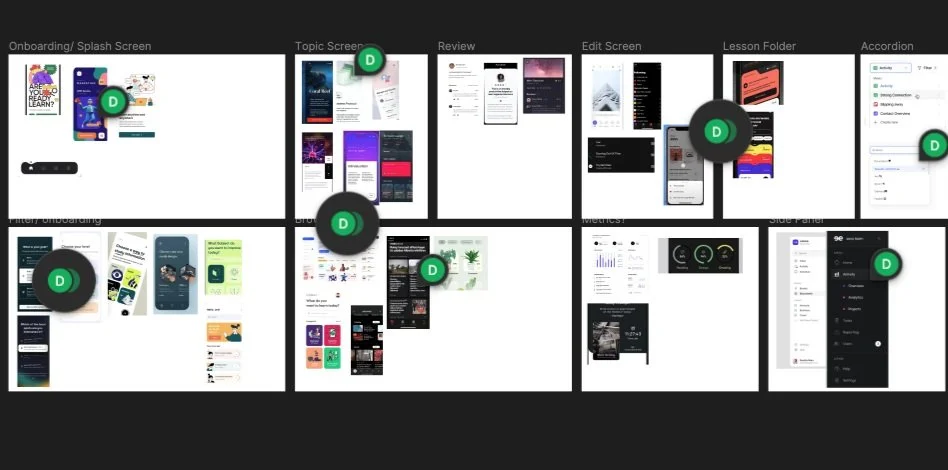
Task: Choose Strong Connection in the accordion list
Action: [x=895, y=96]
